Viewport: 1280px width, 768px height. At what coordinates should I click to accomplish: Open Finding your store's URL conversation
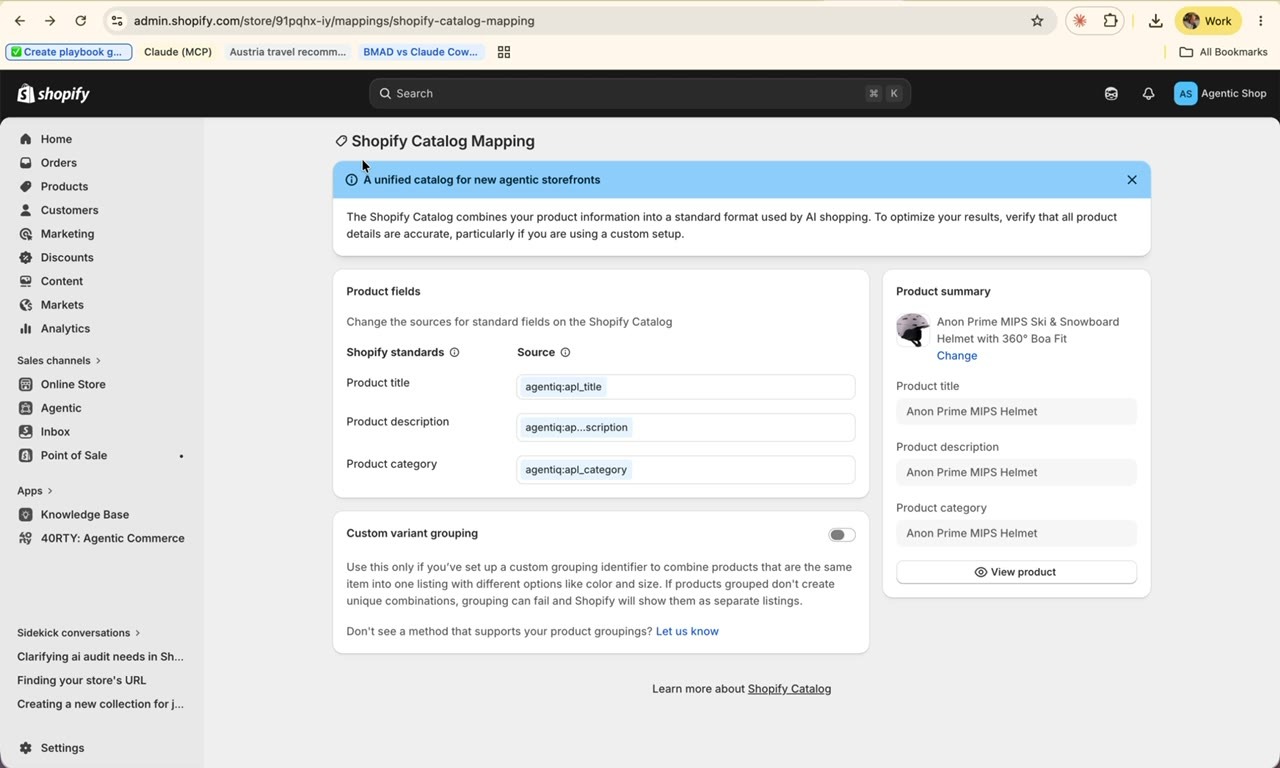pyautogui.click(x=82, y=680)
